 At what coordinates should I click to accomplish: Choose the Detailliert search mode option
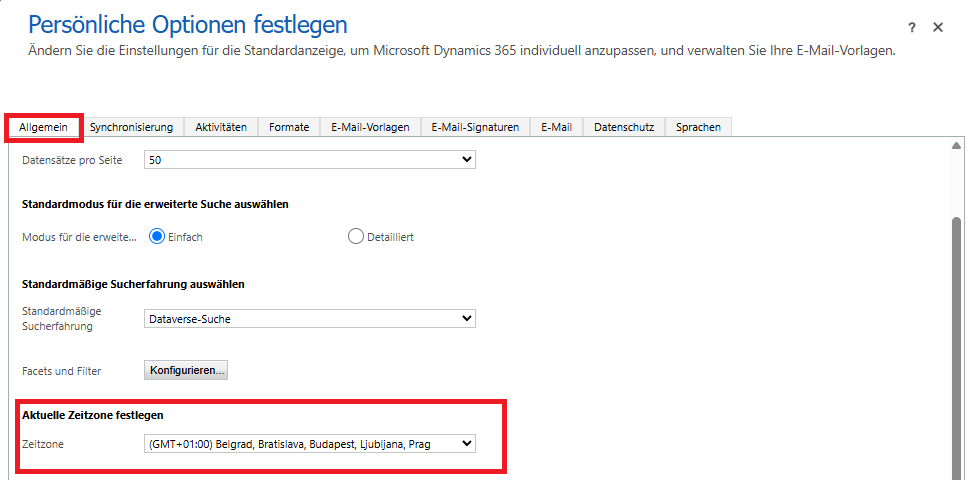pyautogui.click(x=356, y=237)
